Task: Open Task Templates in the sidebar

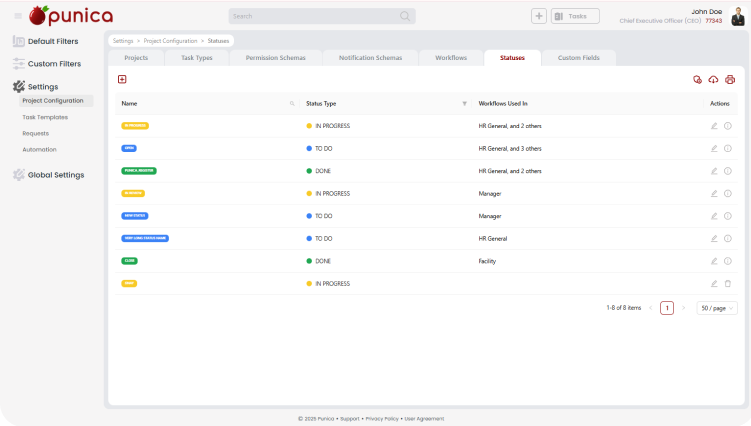Action: point(45,117)
